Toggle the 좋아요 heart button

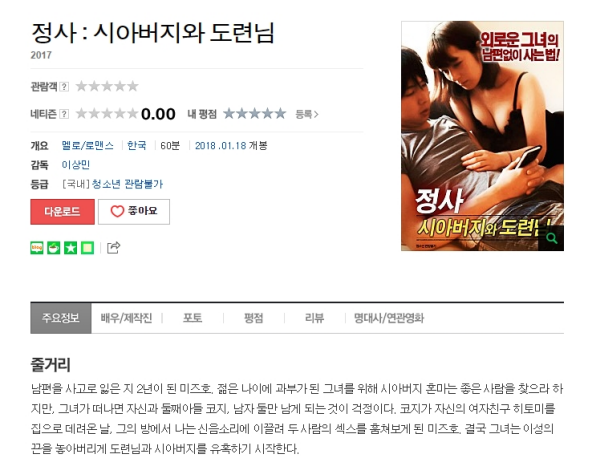click(134, 212)
